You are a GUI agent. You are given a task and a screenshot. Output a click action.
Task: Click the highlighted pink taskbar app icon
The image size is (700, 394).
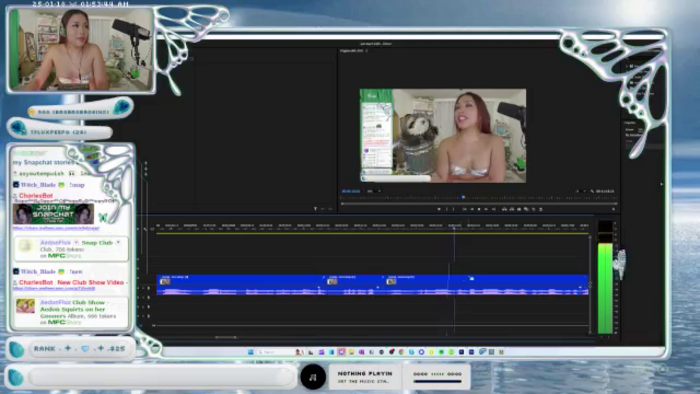(341, 352)
